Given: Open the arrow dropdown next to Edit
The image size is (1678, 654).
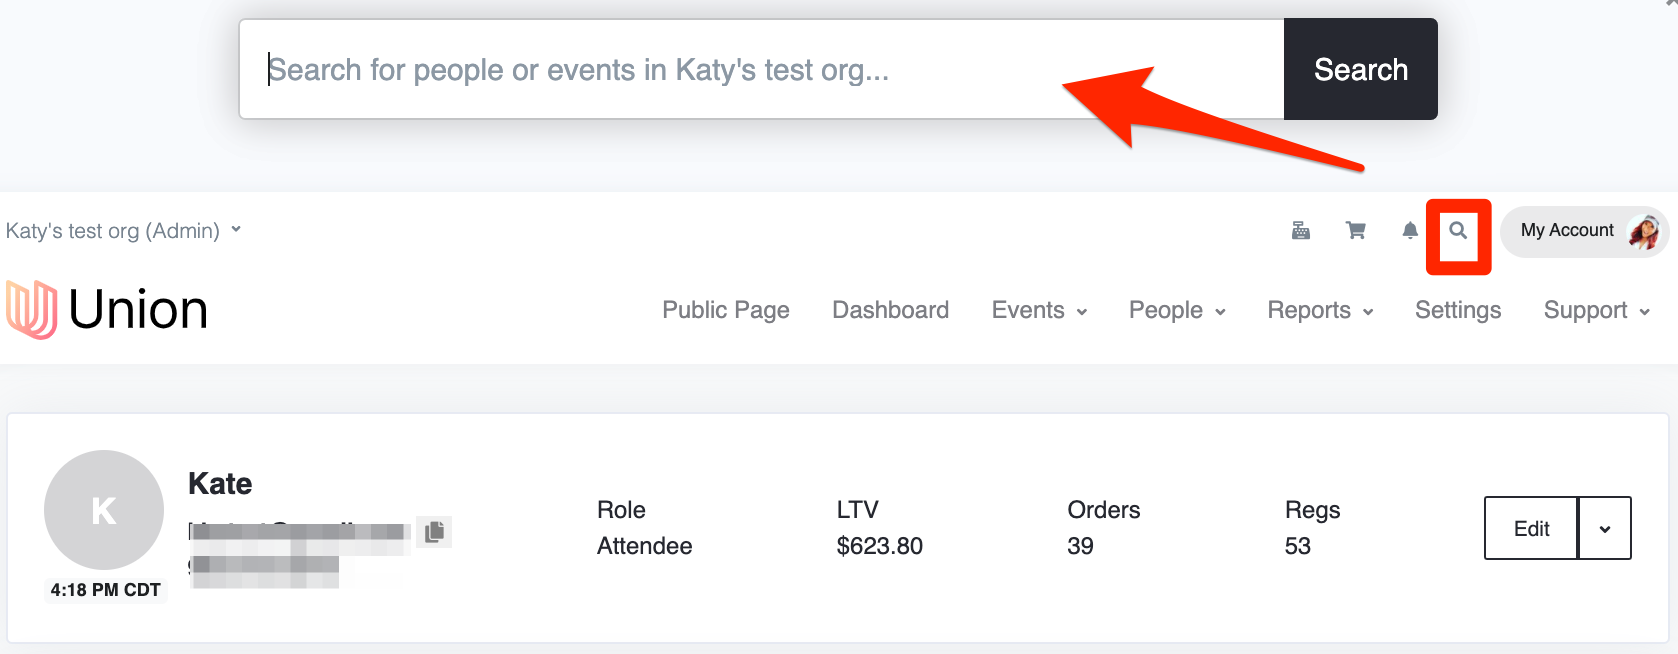Looking at the screenshot, I should (x=1604, y=529).
